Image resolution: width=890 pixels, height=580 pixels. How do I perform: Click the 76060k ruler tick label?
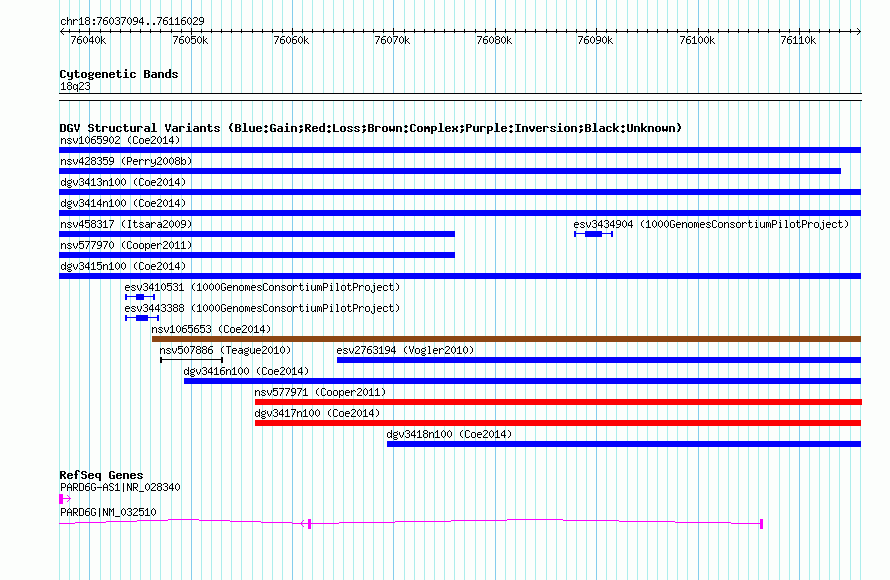291,40
